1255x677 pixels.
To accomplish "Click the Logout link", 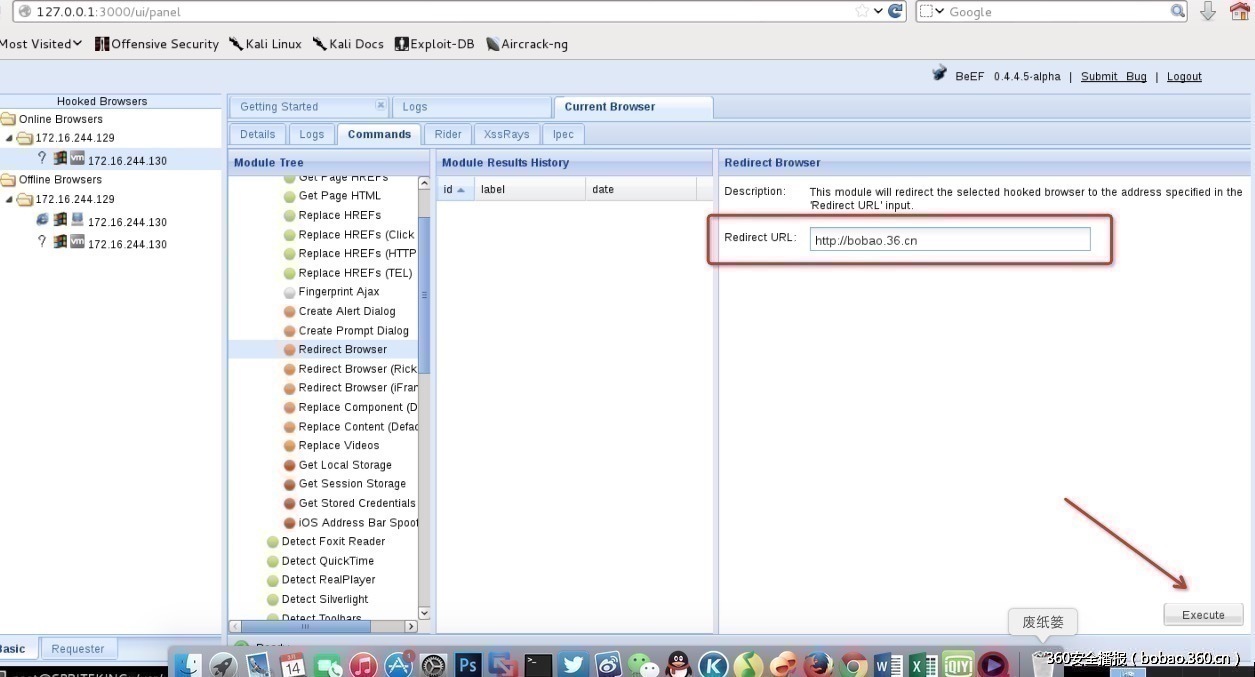I will tap(1184, 77).
